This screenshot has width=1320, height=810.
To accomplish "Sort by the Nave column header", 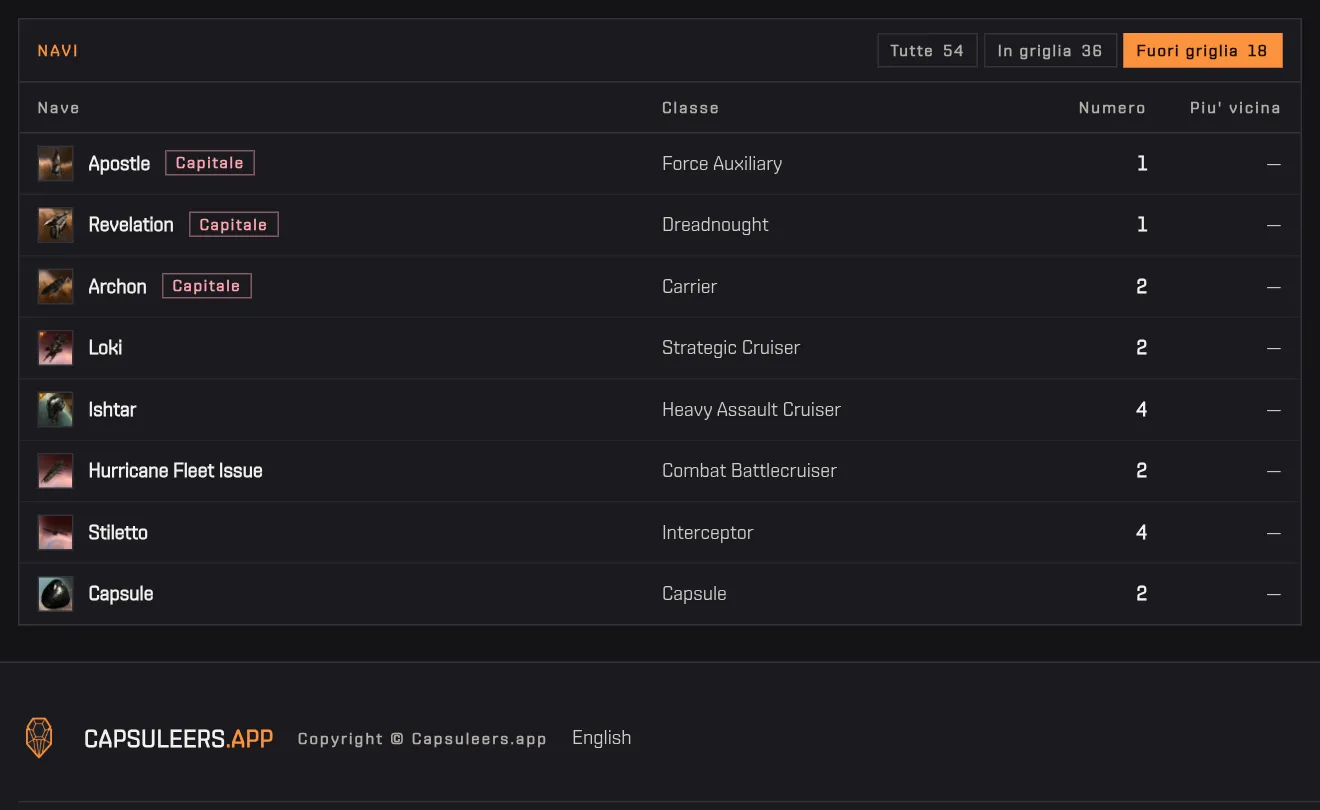I will pyautogui.click(x=58, y=108).
